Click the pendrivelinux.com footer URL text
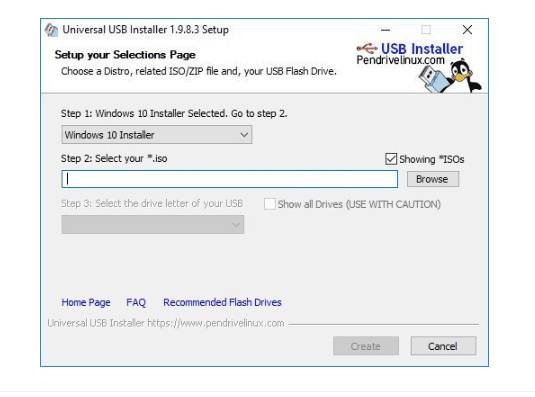This screenshot has width=535, height=397. 216,323
